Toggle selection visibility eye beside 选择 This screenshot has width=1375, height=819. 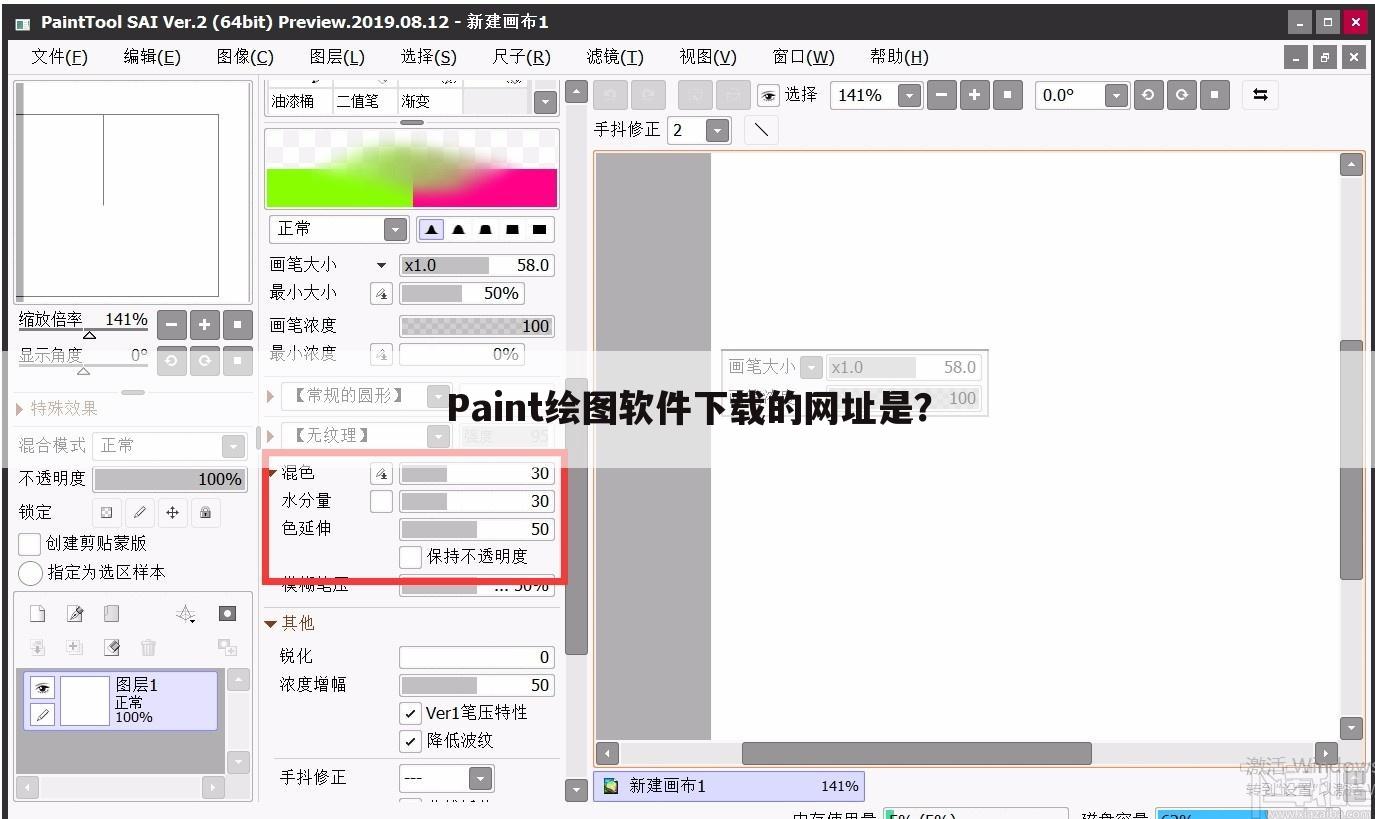768,95
